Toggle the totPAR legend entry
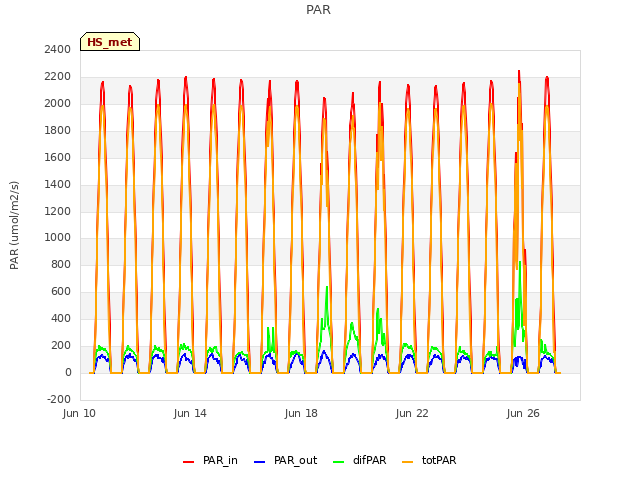640x480 pixels. click(x=429, y=460)
